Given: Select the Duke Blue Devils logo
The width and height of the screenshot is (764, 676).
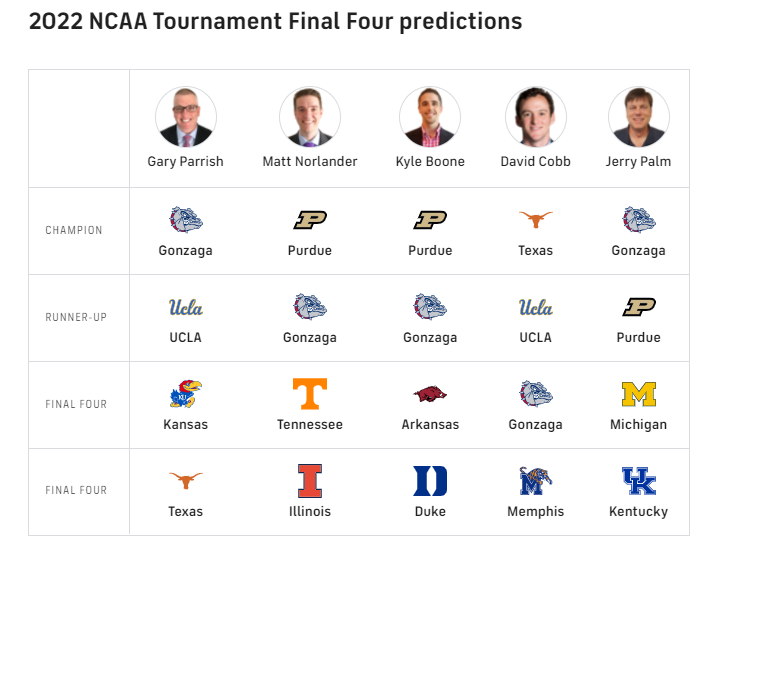Looking at the screenshot, I should pyautogui.click(x=430, y=481).
